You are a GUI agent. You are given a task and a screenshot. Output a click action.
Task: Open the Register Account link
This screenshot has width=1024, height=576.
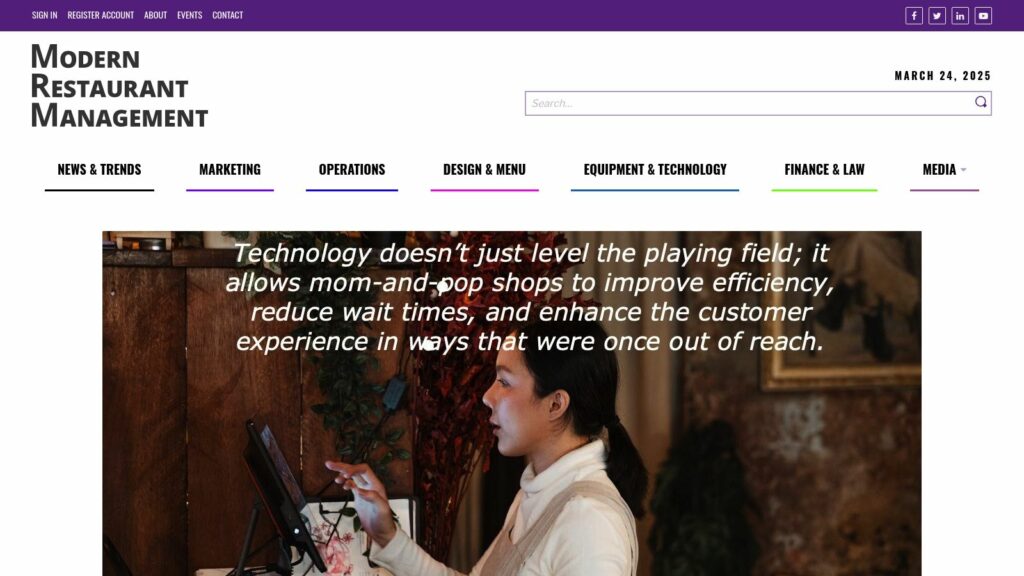point(101,15)
